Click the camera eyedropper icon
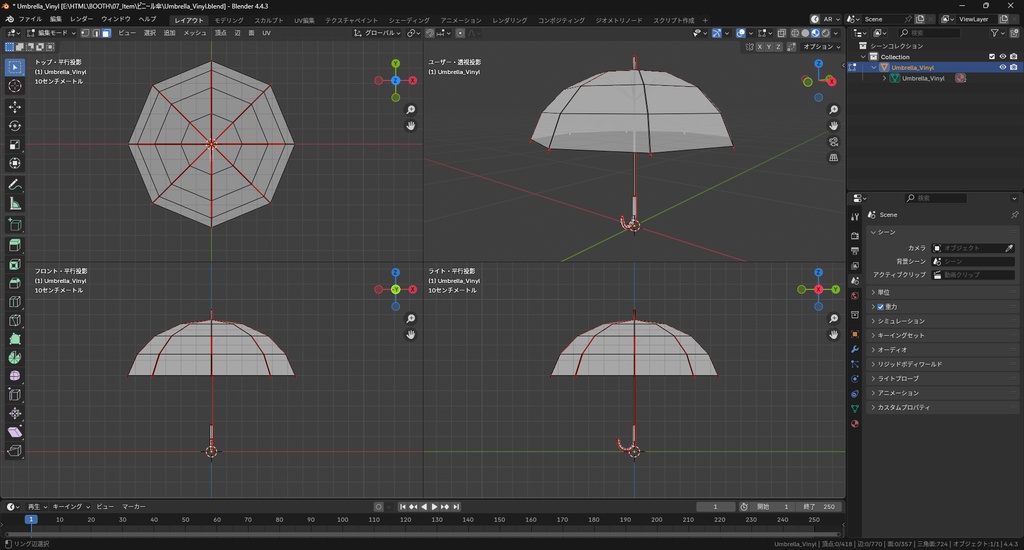1024x550 pixels. point(1009,248)
